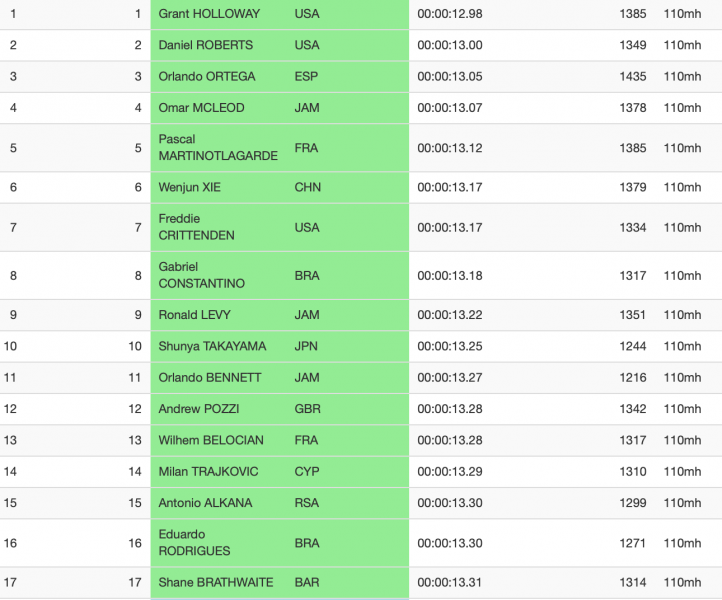Select the Omar MCLEOD row name

pyautogui.click(x=201, y=108)
